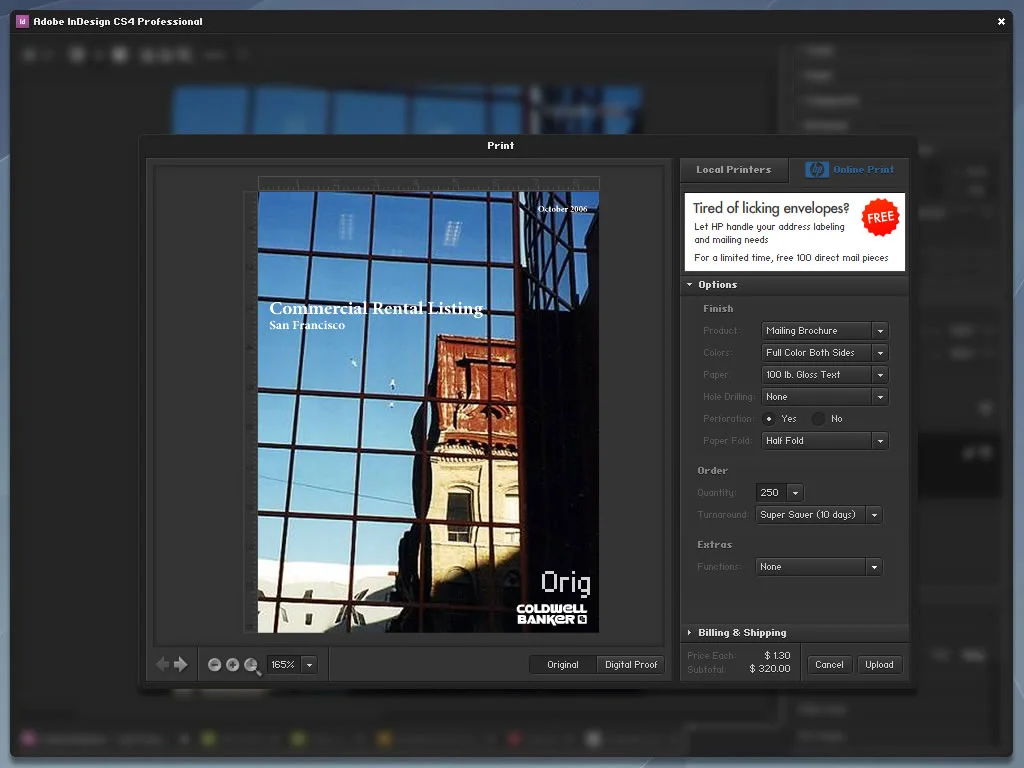1024x768 pixels.
Task: Click the price each value $ 1.30
Action: pos(777,656)
